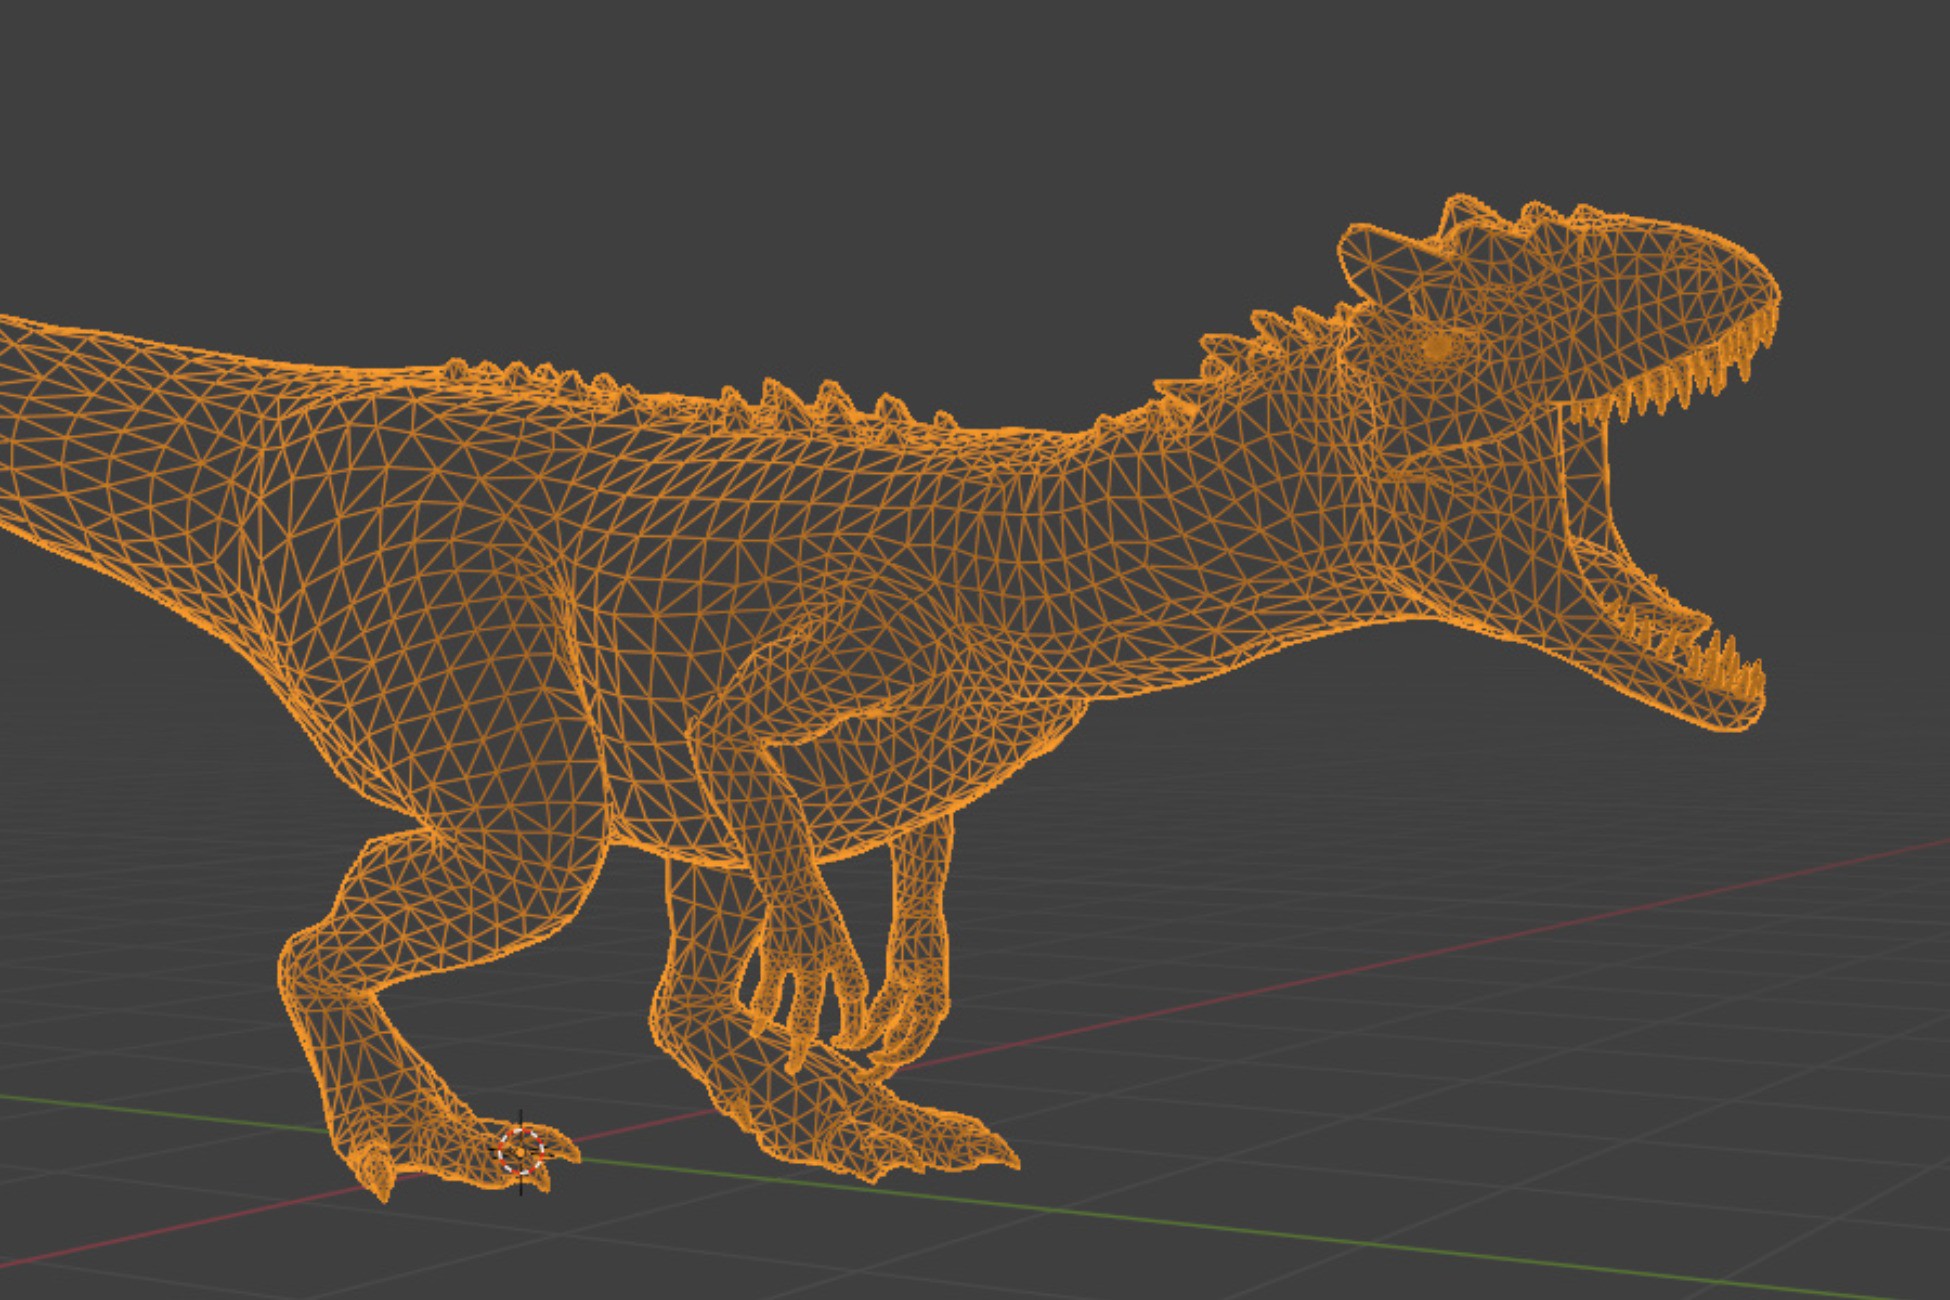Click the 3D cursor on the foot

(x=520, y=1151)
